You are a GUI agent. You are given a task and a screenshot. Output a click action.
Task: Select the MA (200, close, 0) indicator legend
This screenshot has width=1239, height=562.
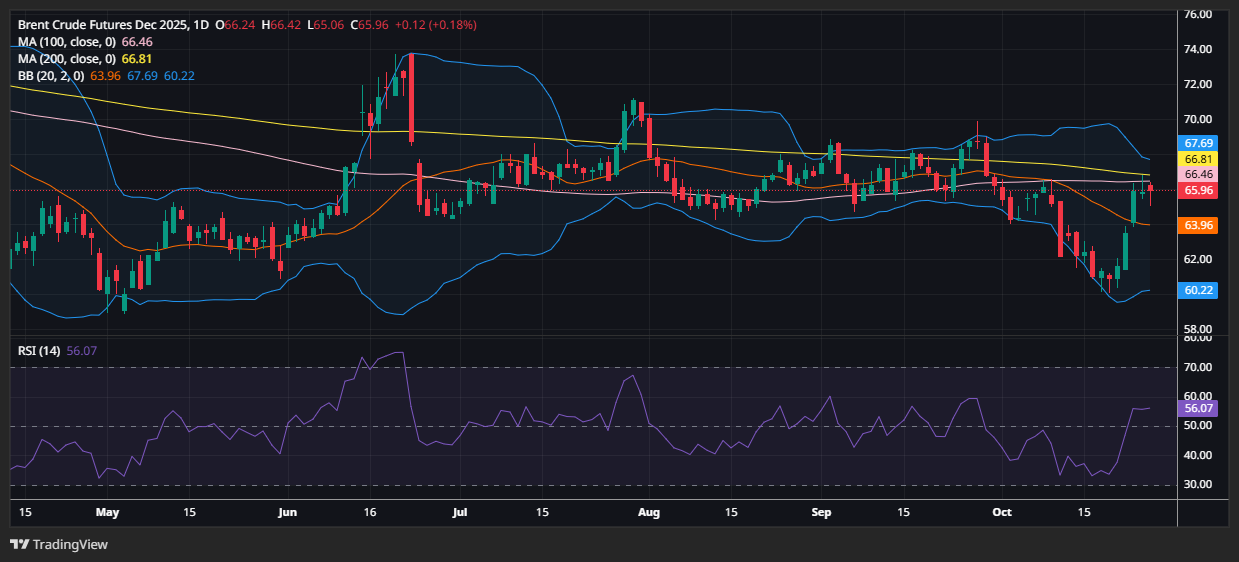(x=67, y=59)
